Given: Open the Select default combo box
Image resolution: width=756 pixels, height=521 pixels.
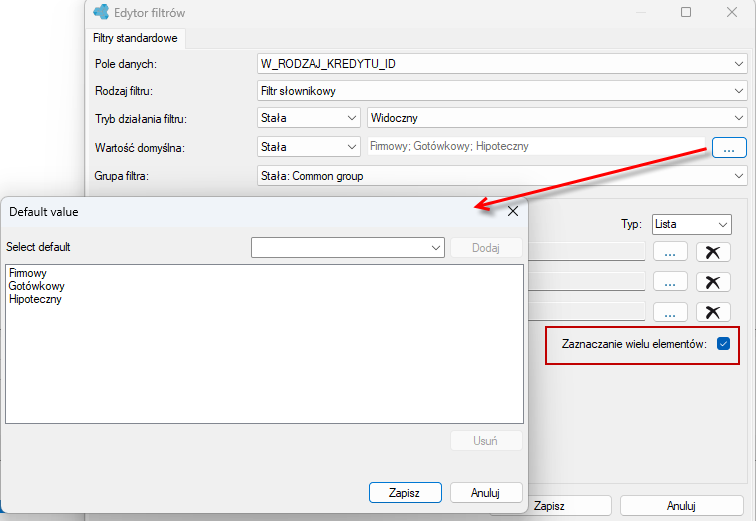Looking at the screenshot, I should pyautogui.click(x=348, y=247).
